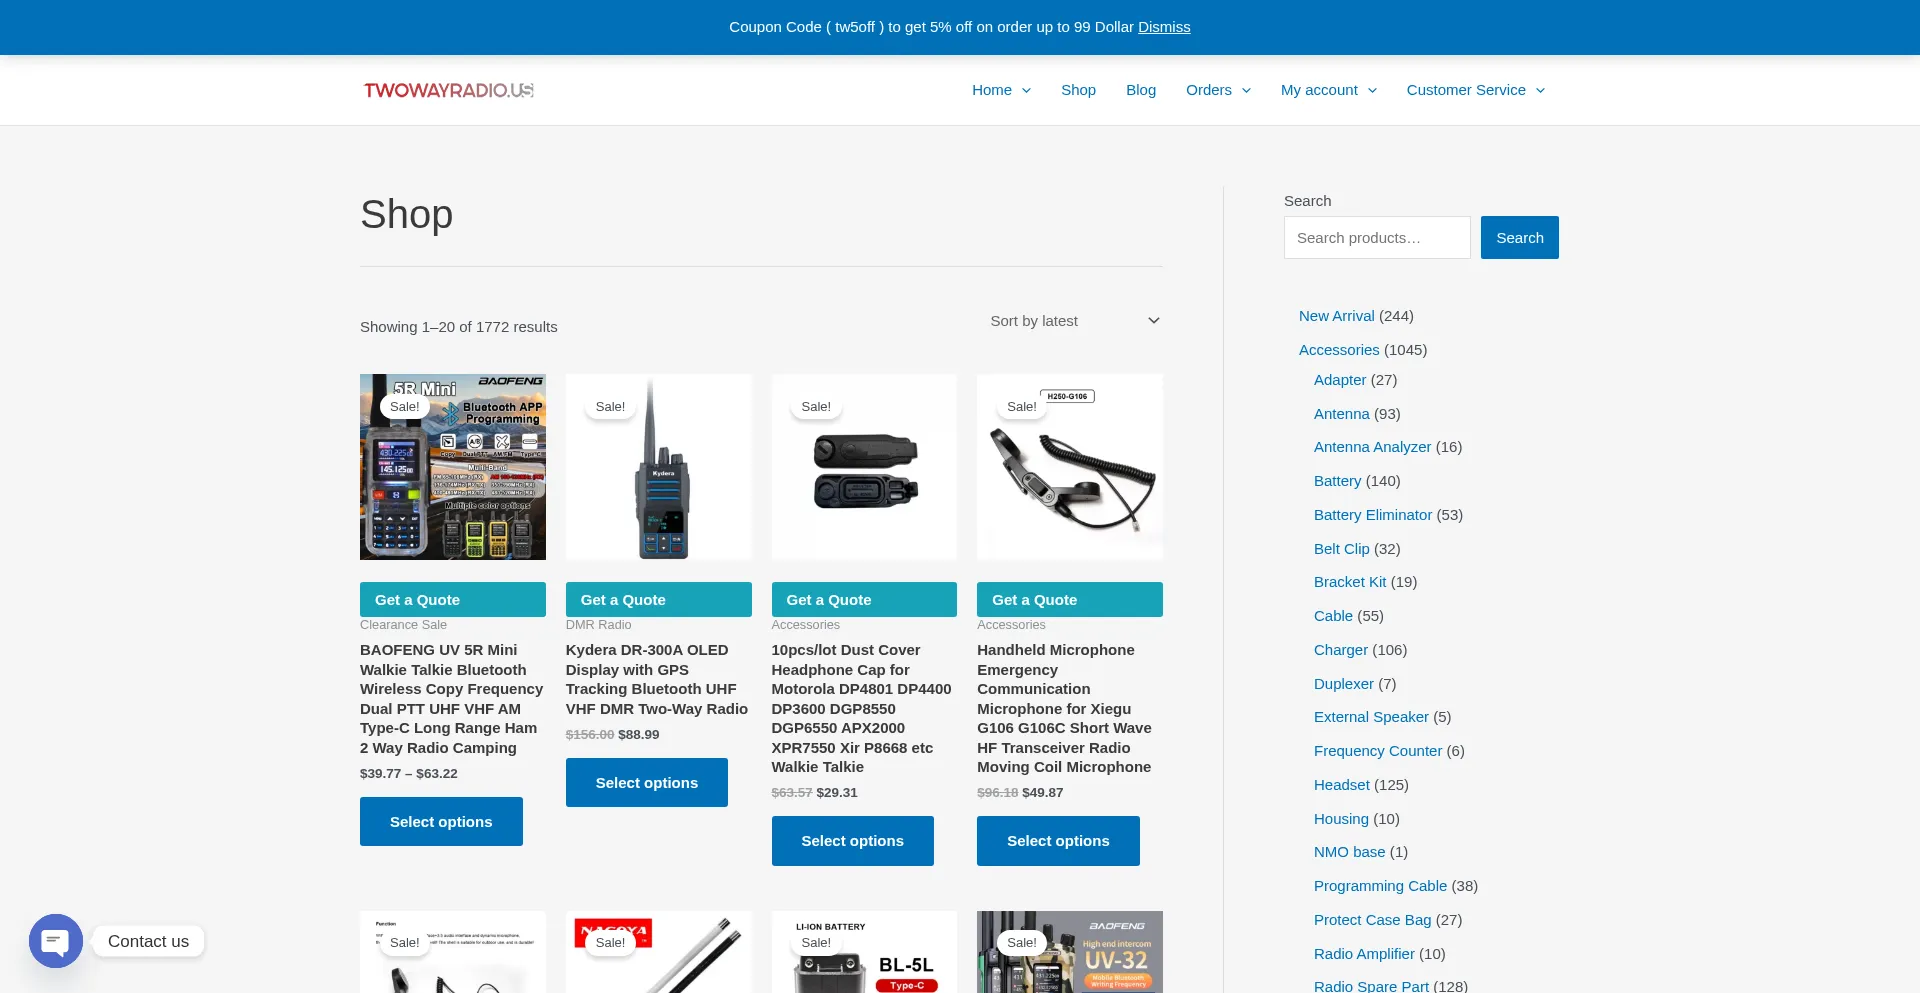The height and width of the screenshot is (993, 1920).
Task: Click the Motorola dust cover product image
Action: (x=864, y=467)
